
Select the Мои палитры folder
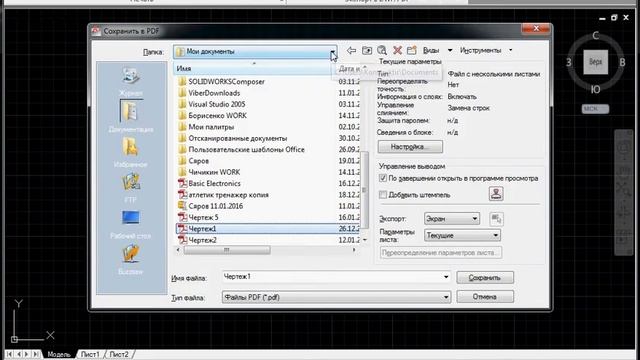pyautogui.click(x=211, y=127)
